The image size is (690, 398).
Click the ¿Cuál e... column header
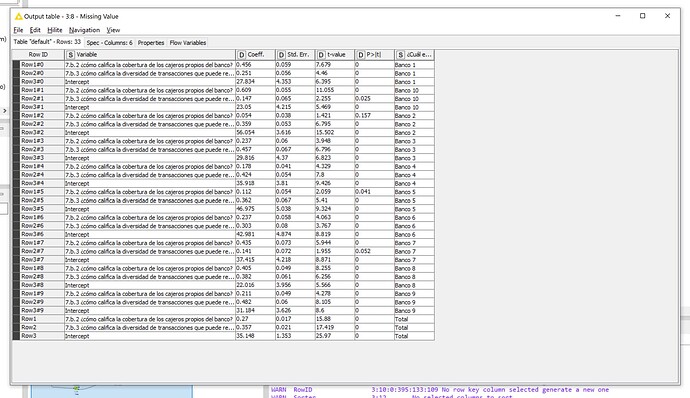click(x=415, y=55)
